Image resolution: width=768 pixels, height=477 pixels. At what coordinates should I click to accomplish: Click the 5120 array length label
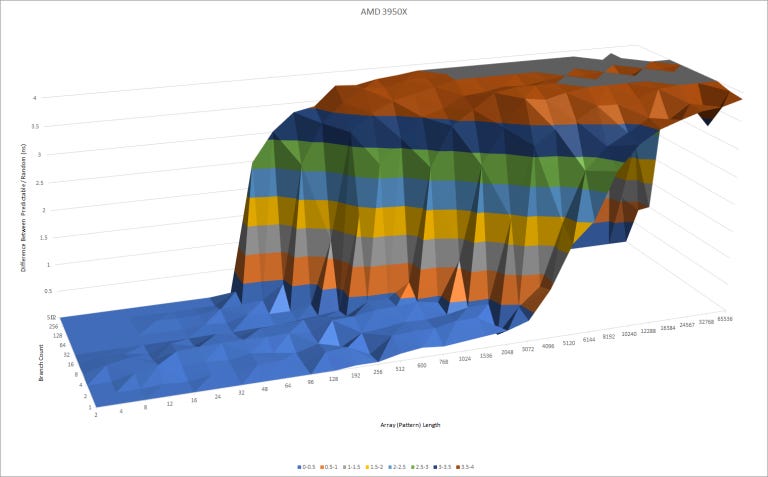[x=569, y=343]
